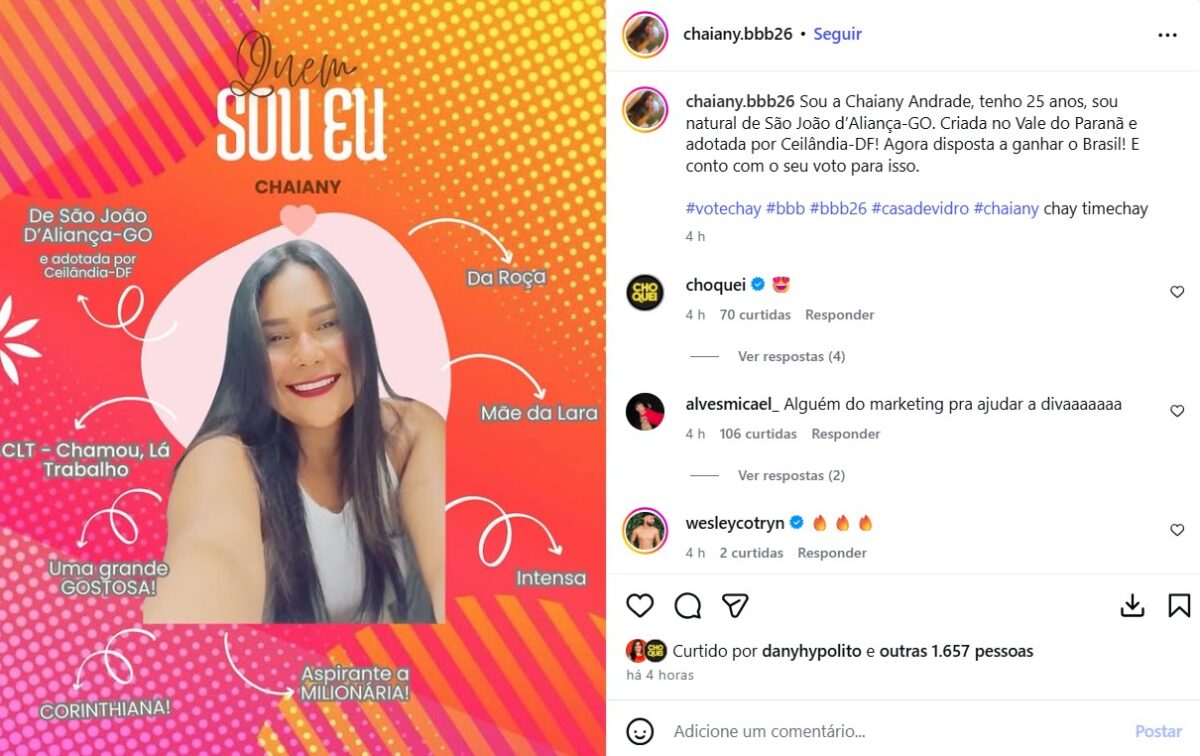Like the post with the heart icon

coord(640,605)
